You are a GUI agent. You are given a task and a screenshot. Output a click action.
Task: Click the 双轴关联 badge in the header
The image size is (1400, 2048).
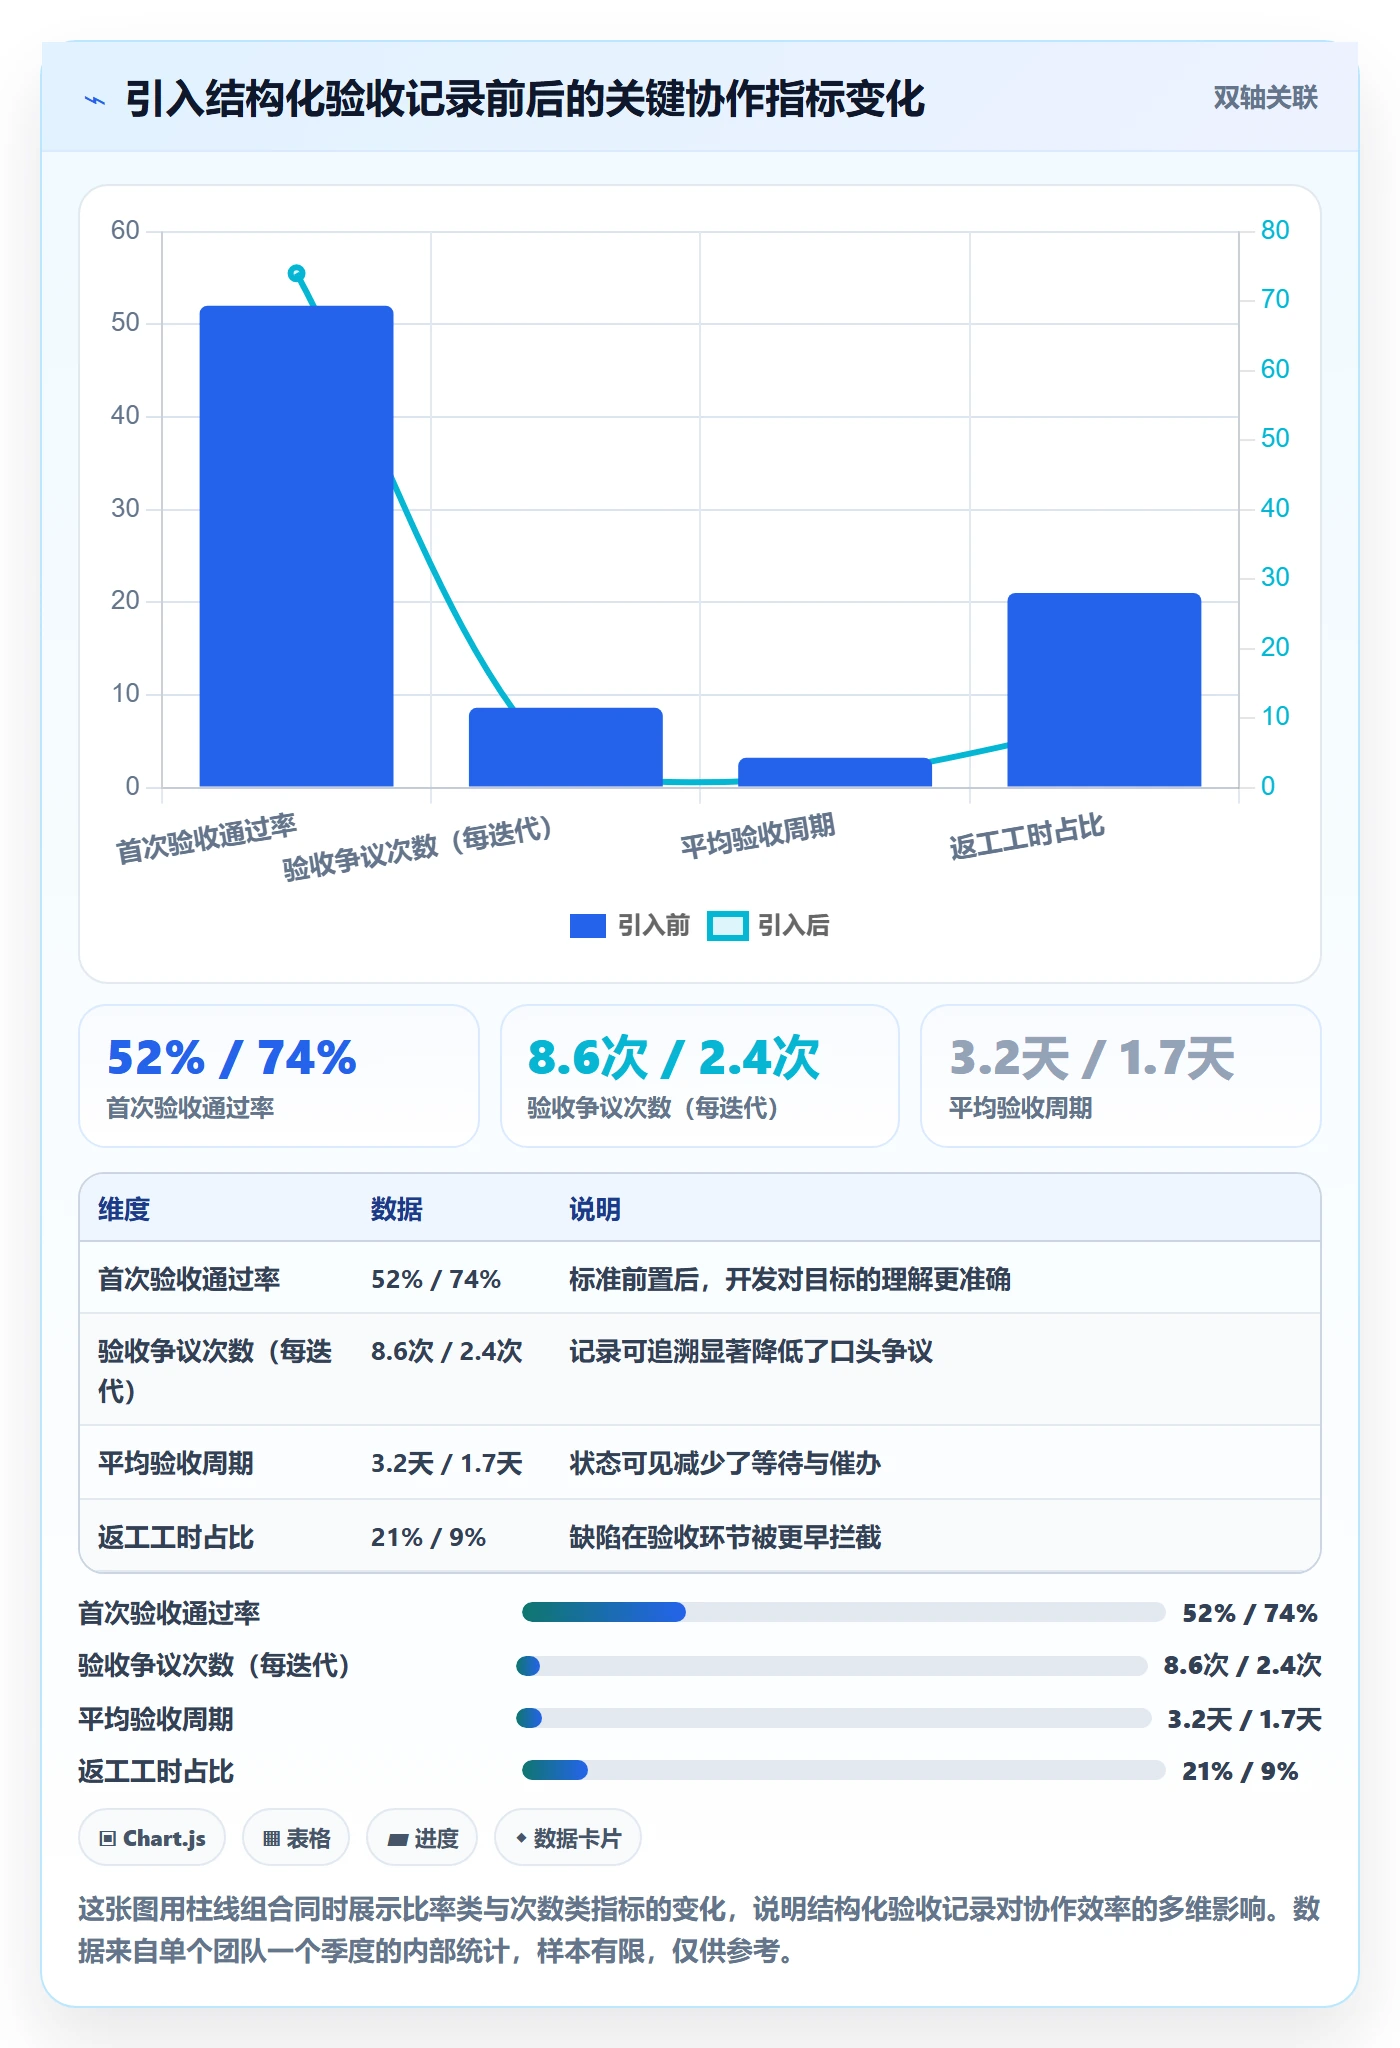(x=1265, y=98)
